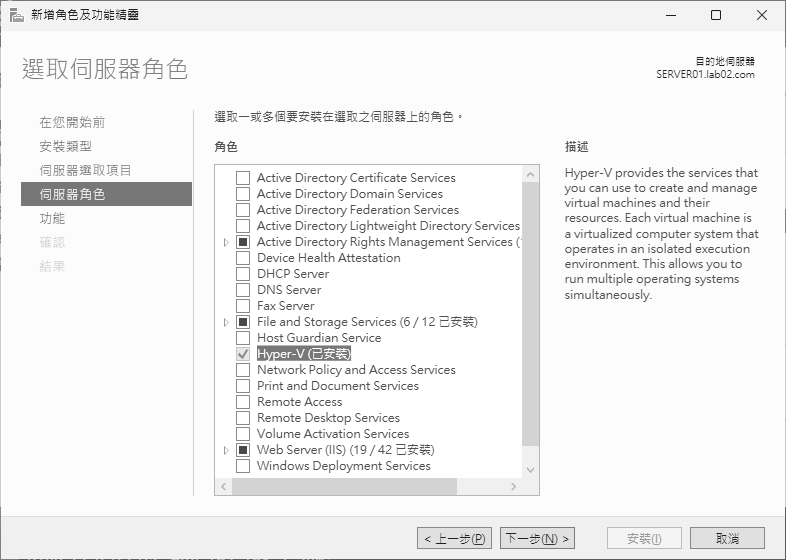Image resolution: width=786 pixels, height=560 pixels.
Task: Select Windows Deployment Services label
Action: click(344, 466)
